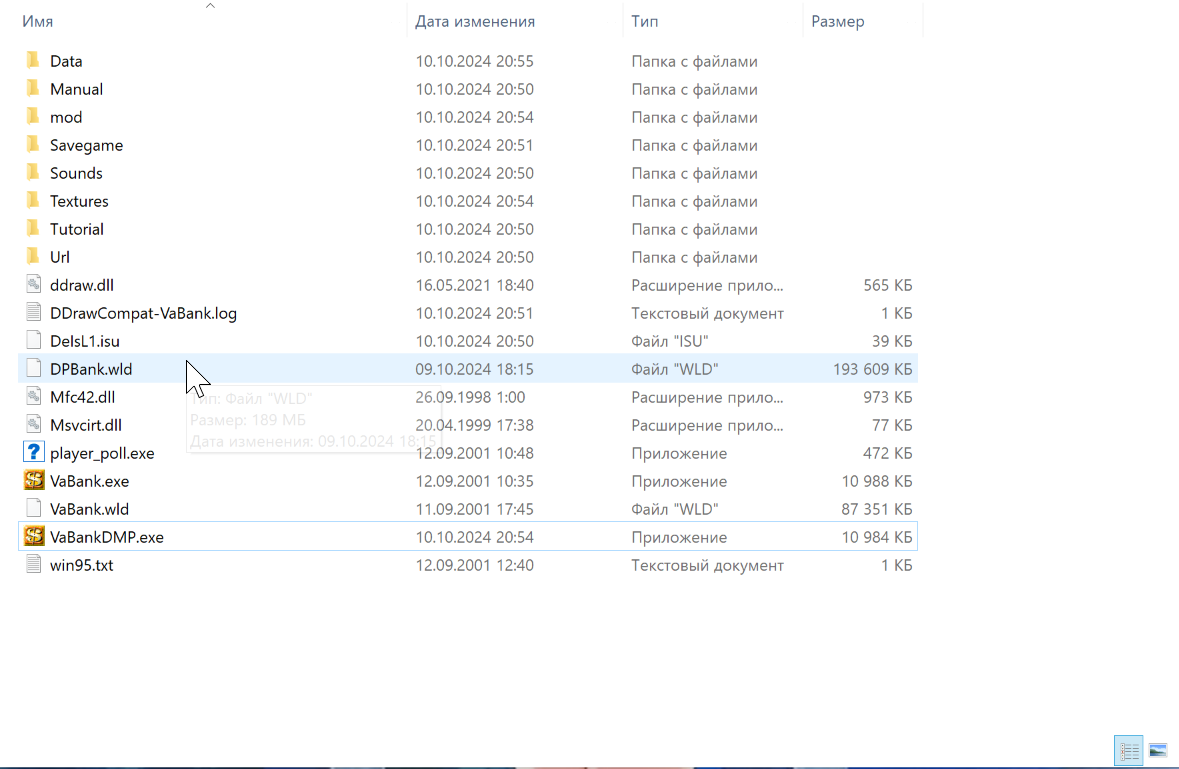Click the 565 КБ size value
The image size is (1179, 769).
point(888,285)
